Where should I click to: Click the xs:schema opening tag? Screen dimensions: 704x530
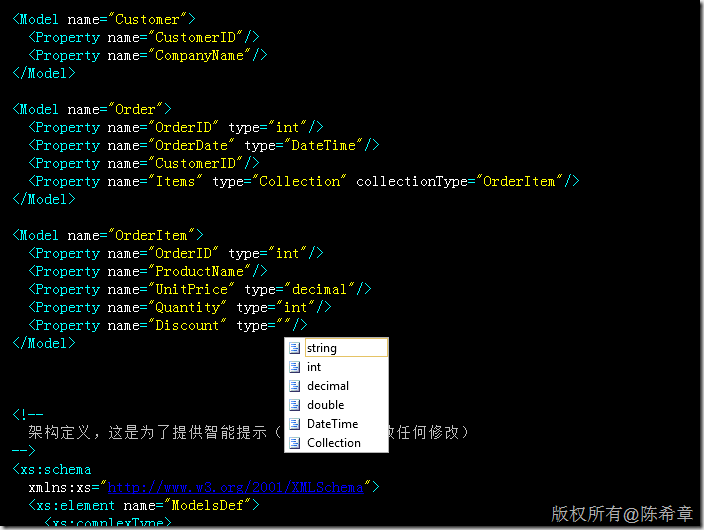point(52,469)
